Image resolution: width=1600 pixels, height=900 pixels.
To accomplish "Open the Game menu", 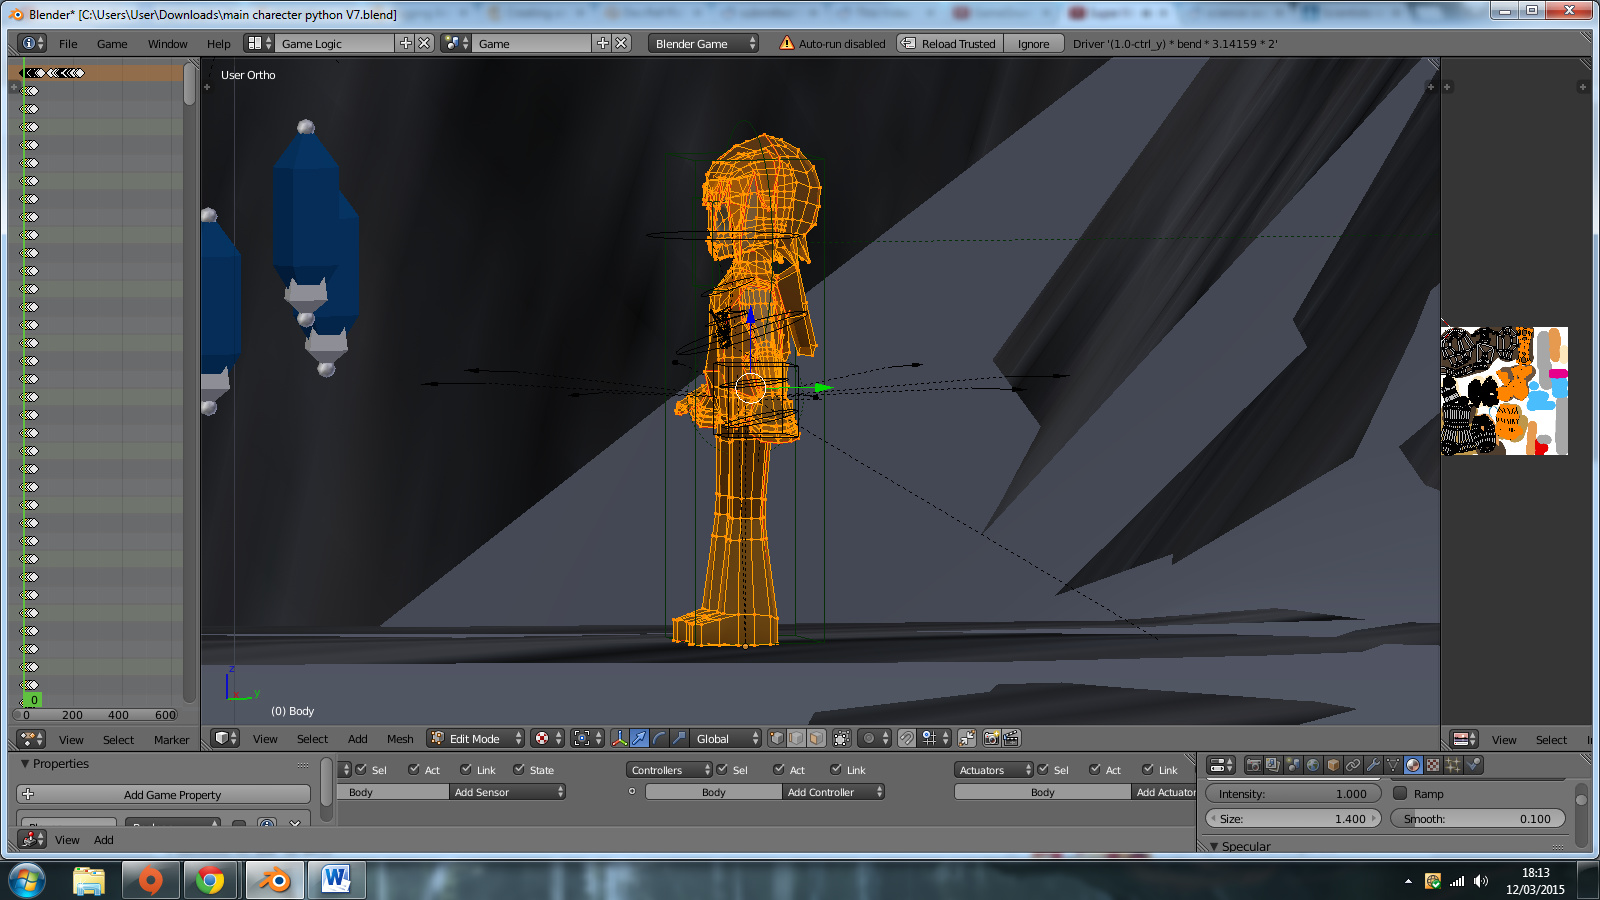I will 112,43.
